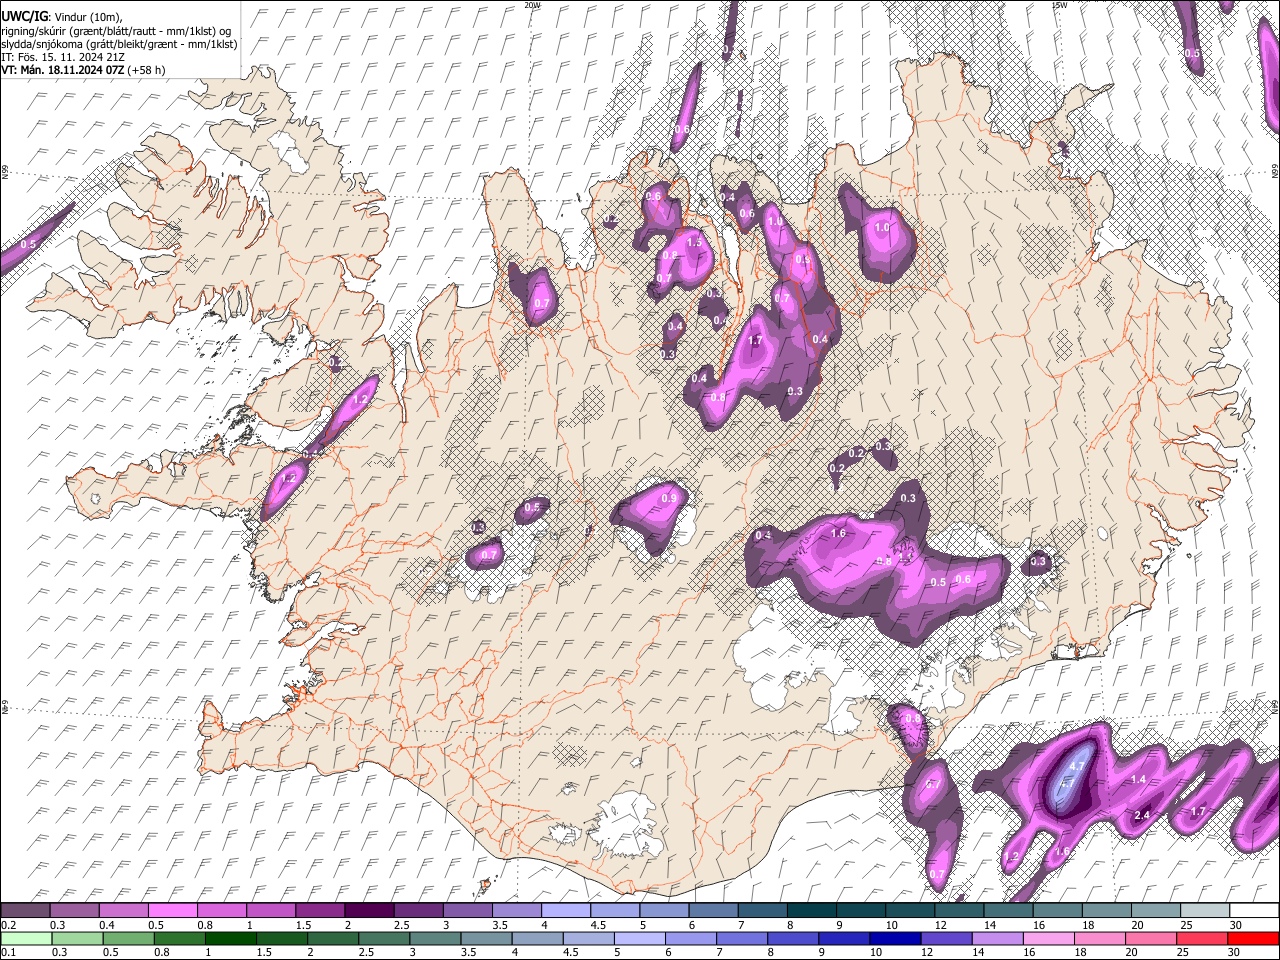Click pink lower swatch between 16 and 18
This screenshot has height=960, width=1280.
[1050, 938]
